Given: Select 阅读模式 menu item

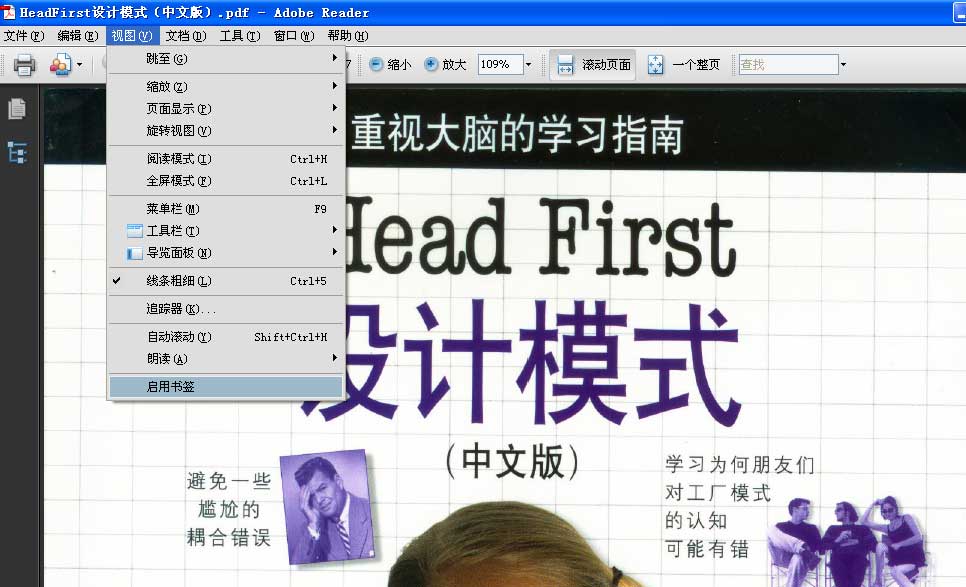Looking at the screenshot, I should point(225,159).
